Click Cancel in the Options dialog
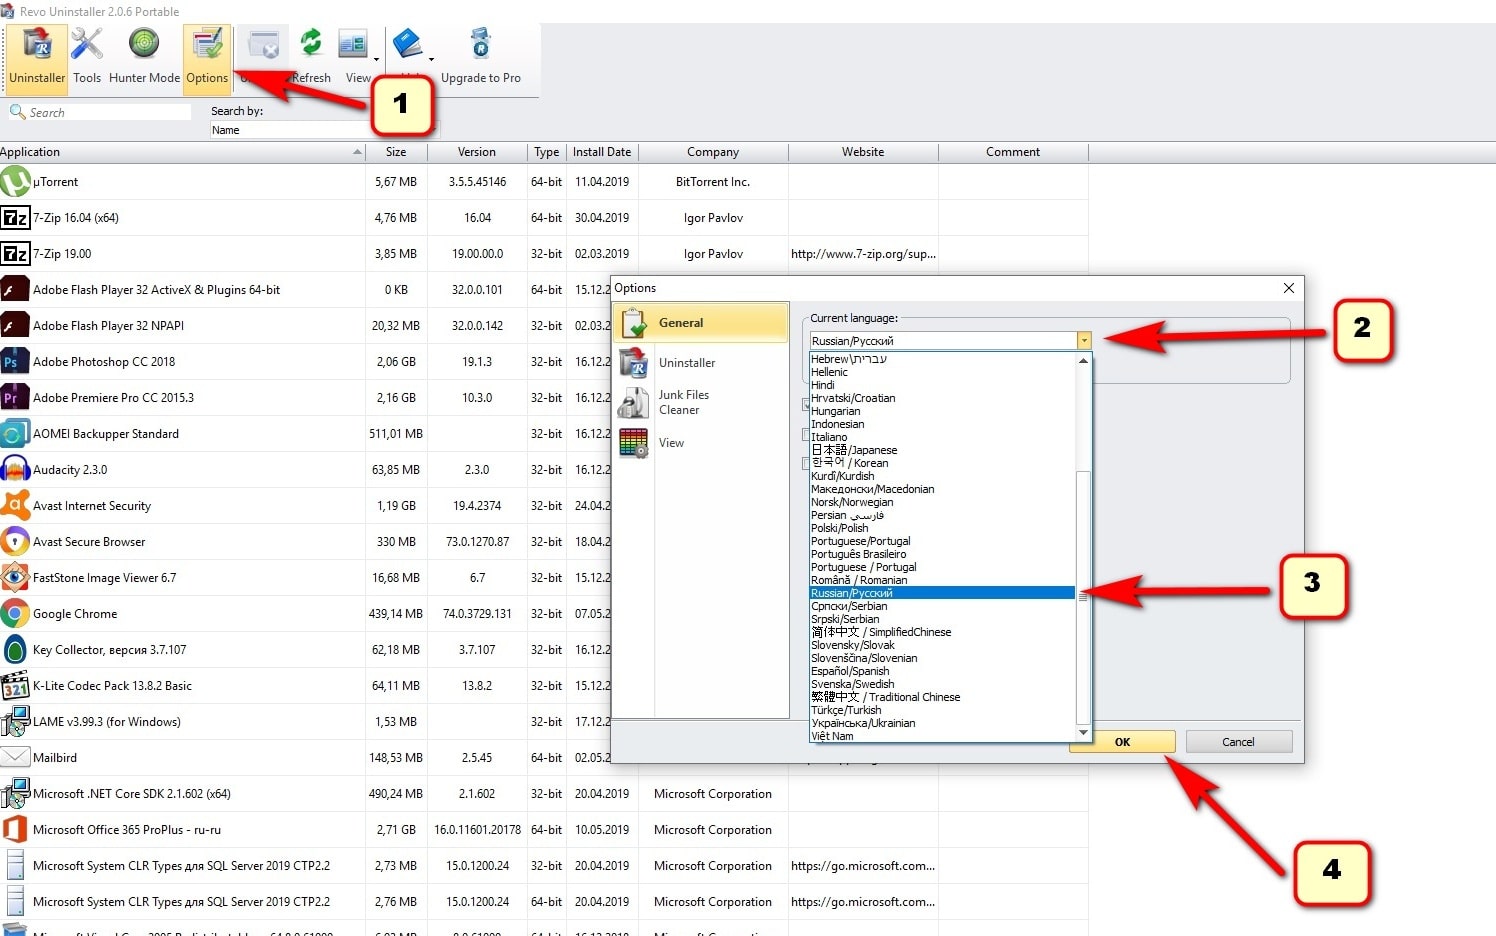Image resolution: width=1496 pixels, height=936 pixels. pos(1238,742)
